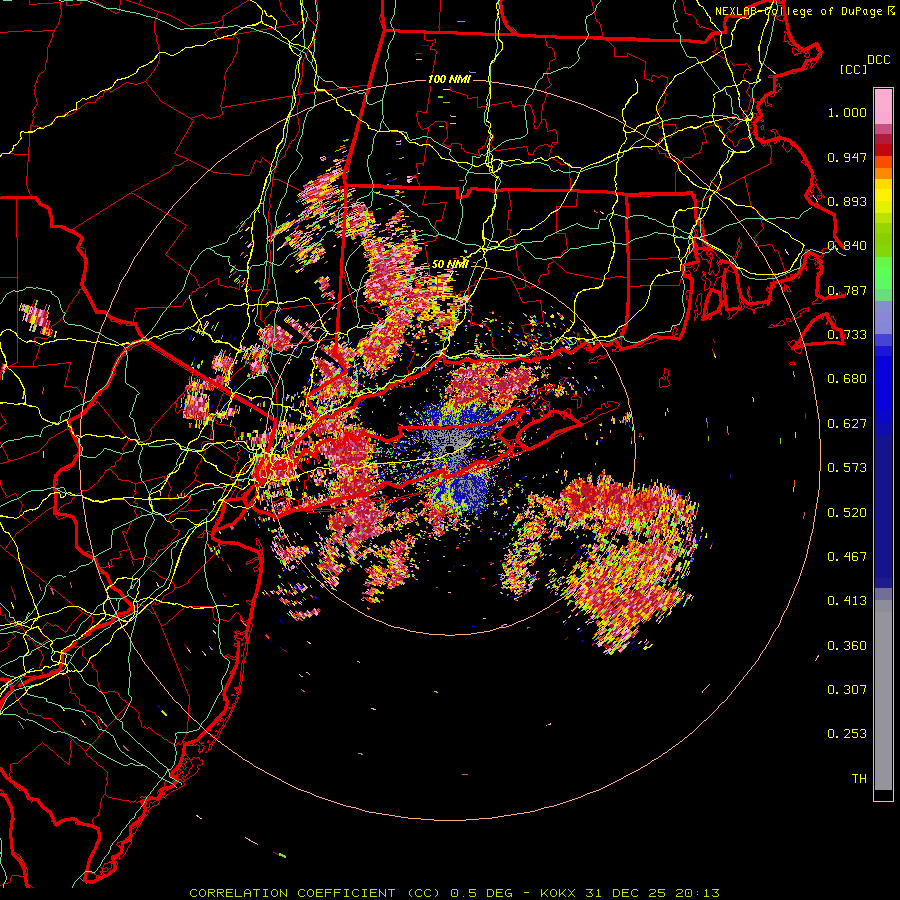The height and width of the screenshot is (900, 900).
Task: Click the 0.893 scale value
Action: (x=847, y=201)
